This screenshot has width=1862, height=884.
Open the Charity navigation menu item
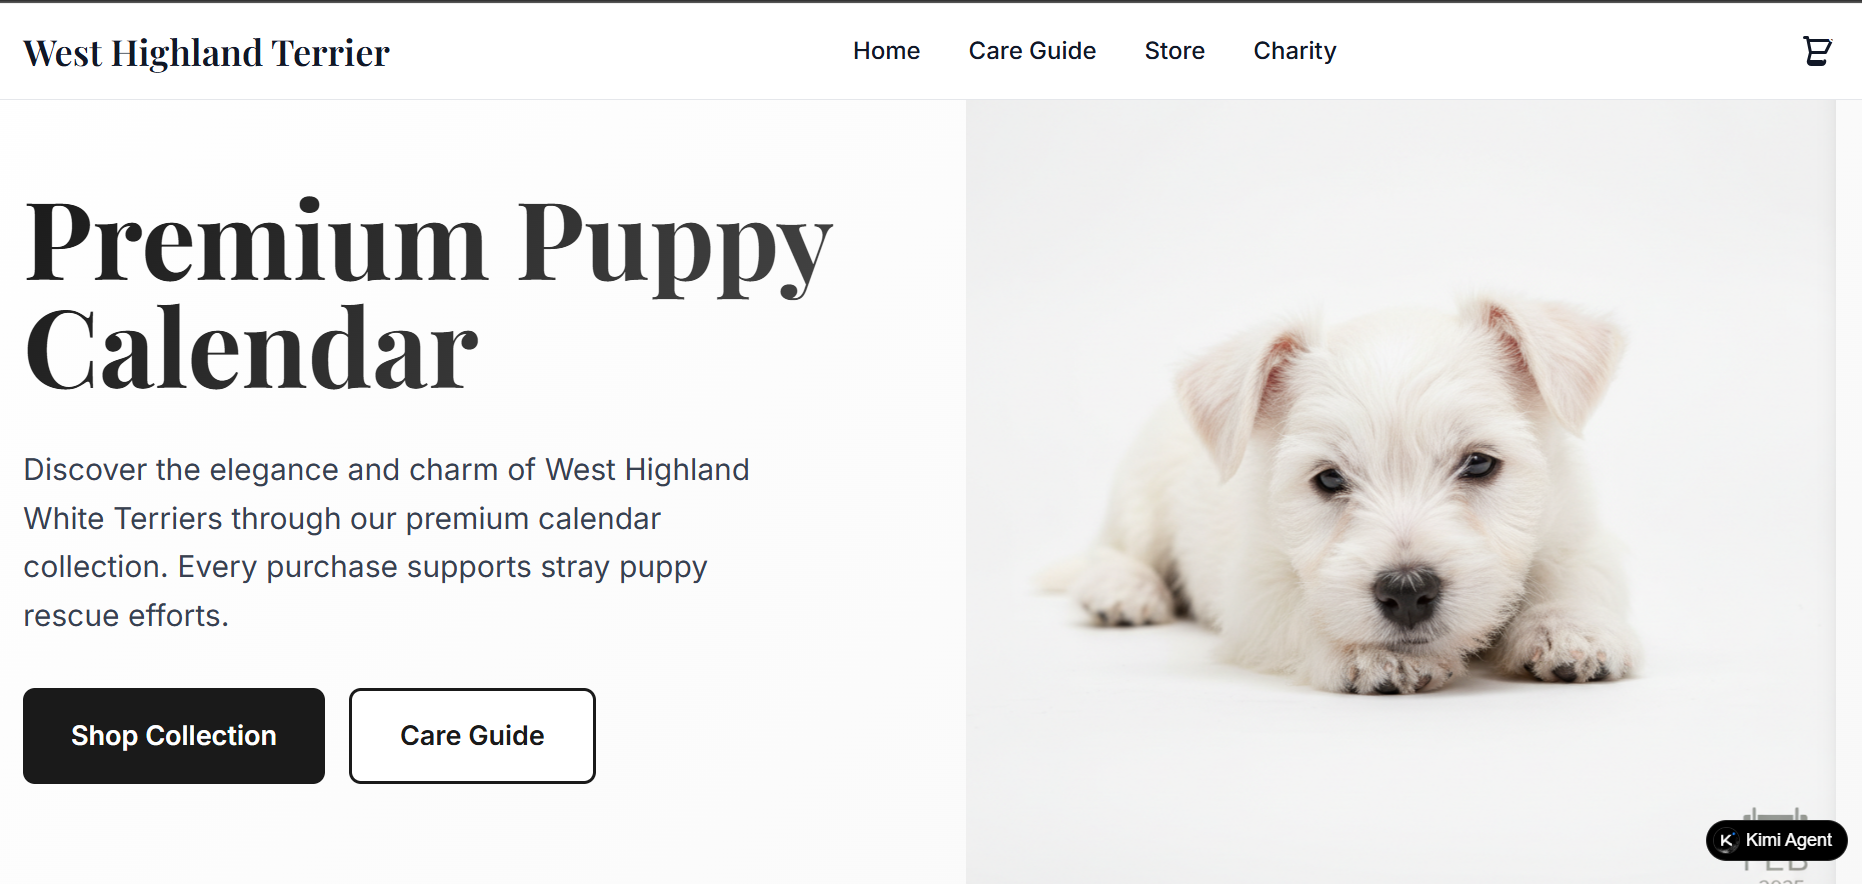(1294, 50)
